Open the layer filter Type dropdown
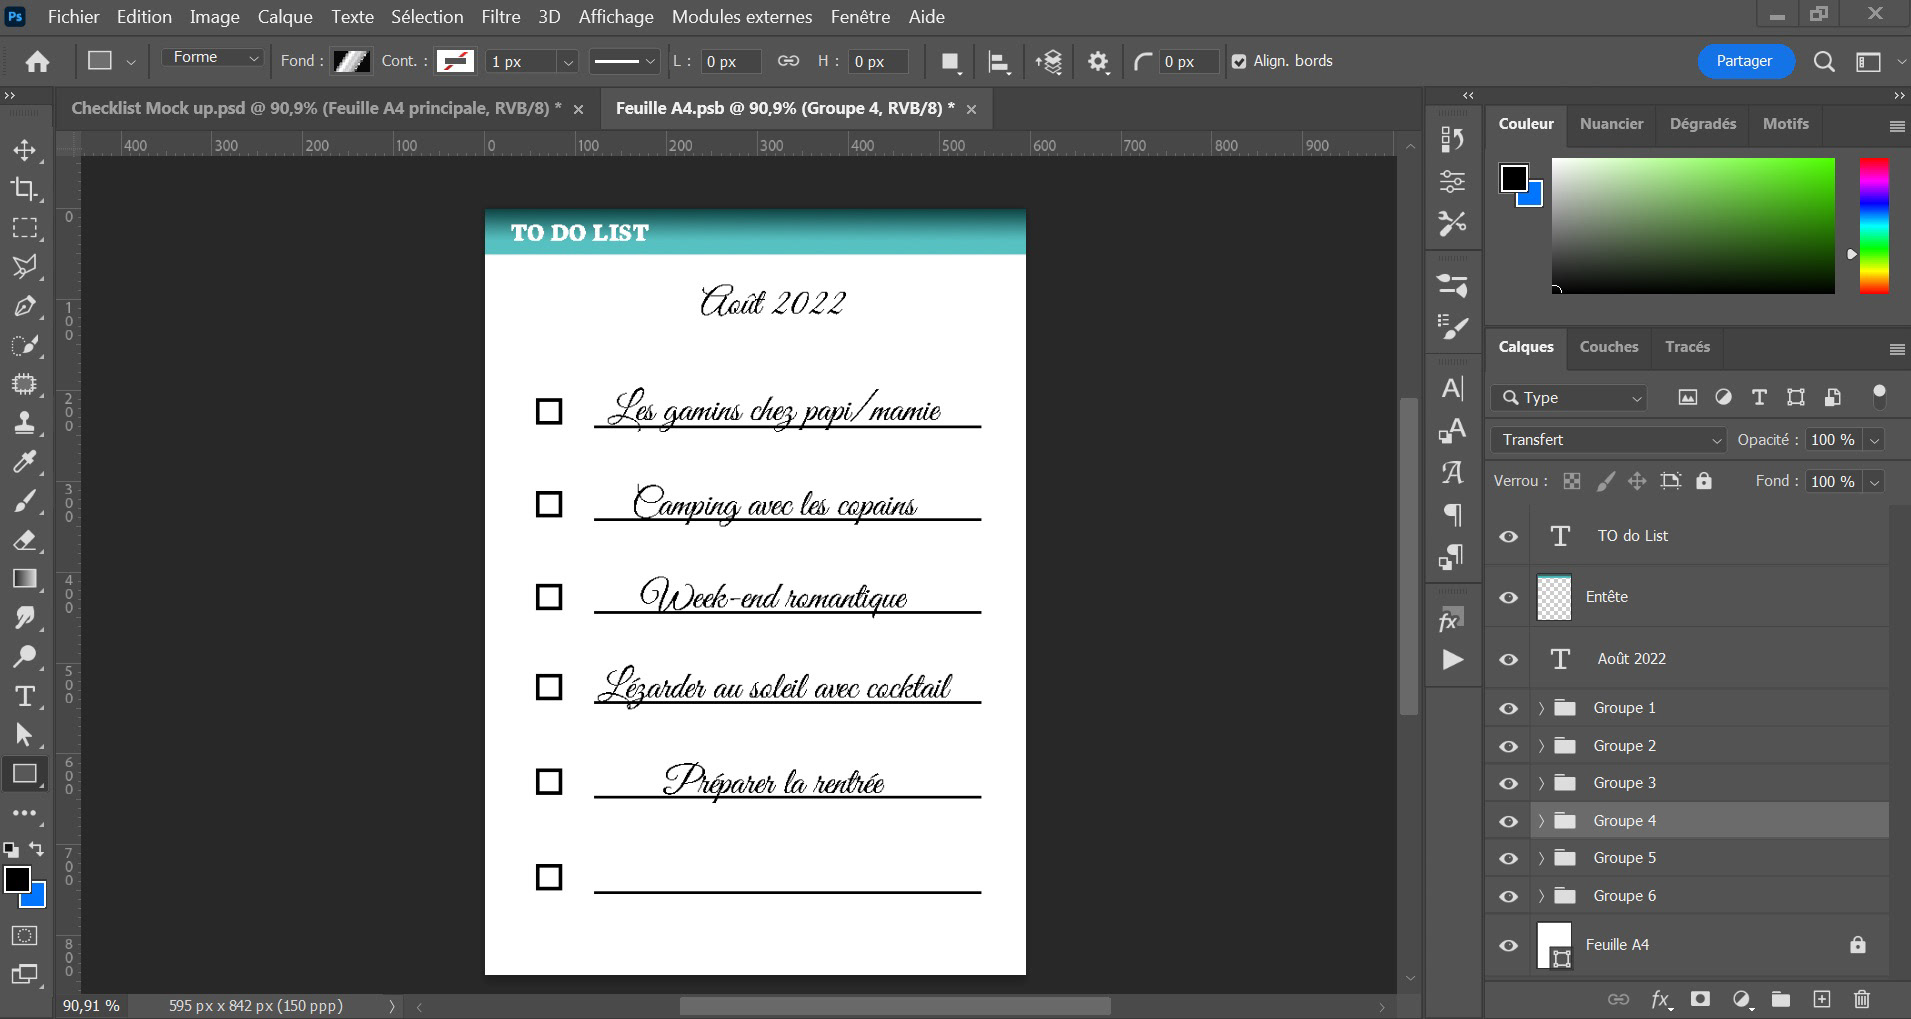This screenshot has width=1911, height=1019. point(1568,397)
